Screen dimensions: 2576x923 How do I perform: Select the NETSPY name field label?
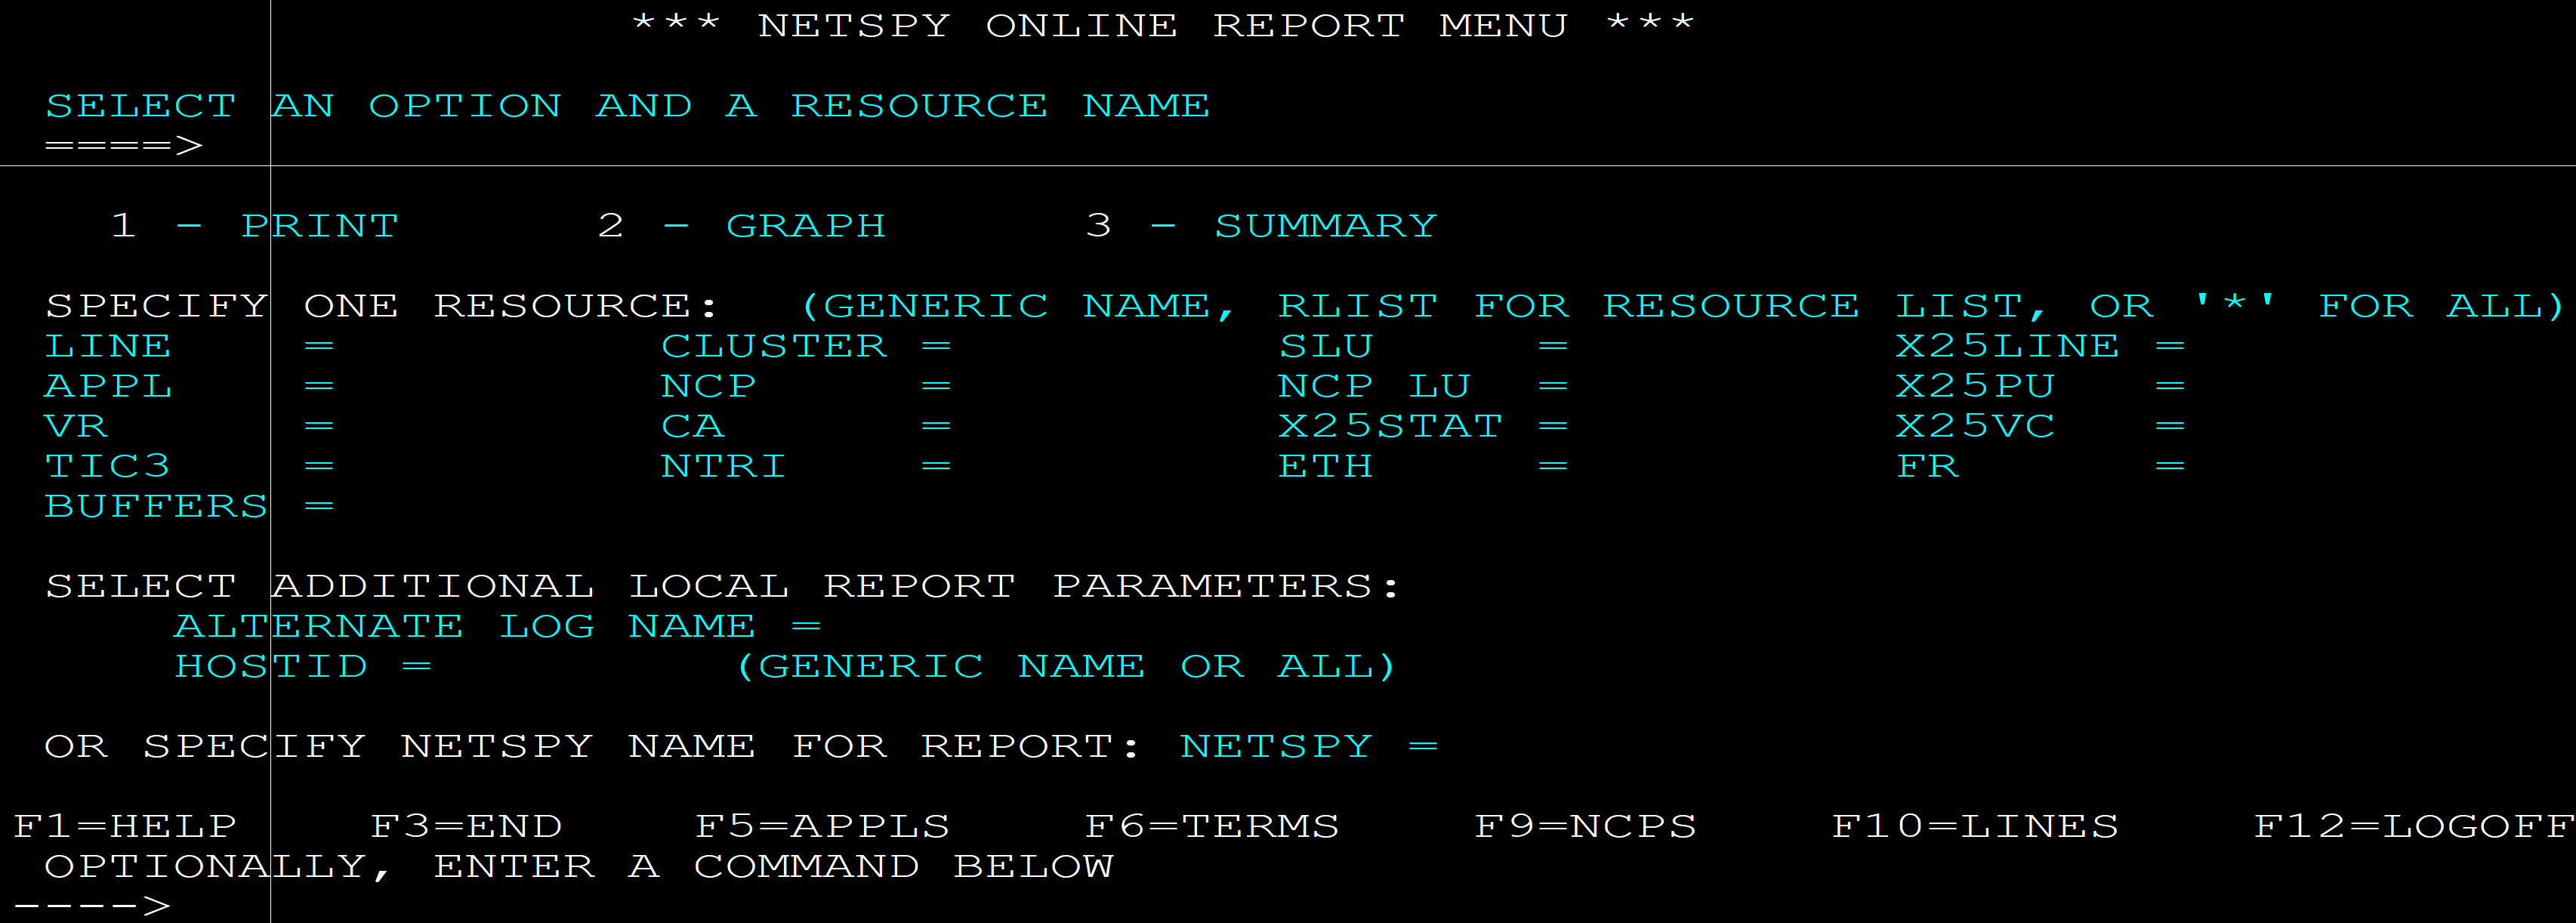pos(1275,746)
